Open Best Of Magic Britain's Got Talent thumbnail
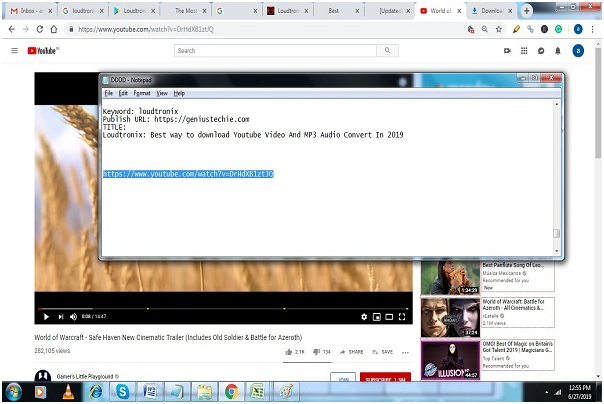 pyautogui.click(x=450, y=360)
